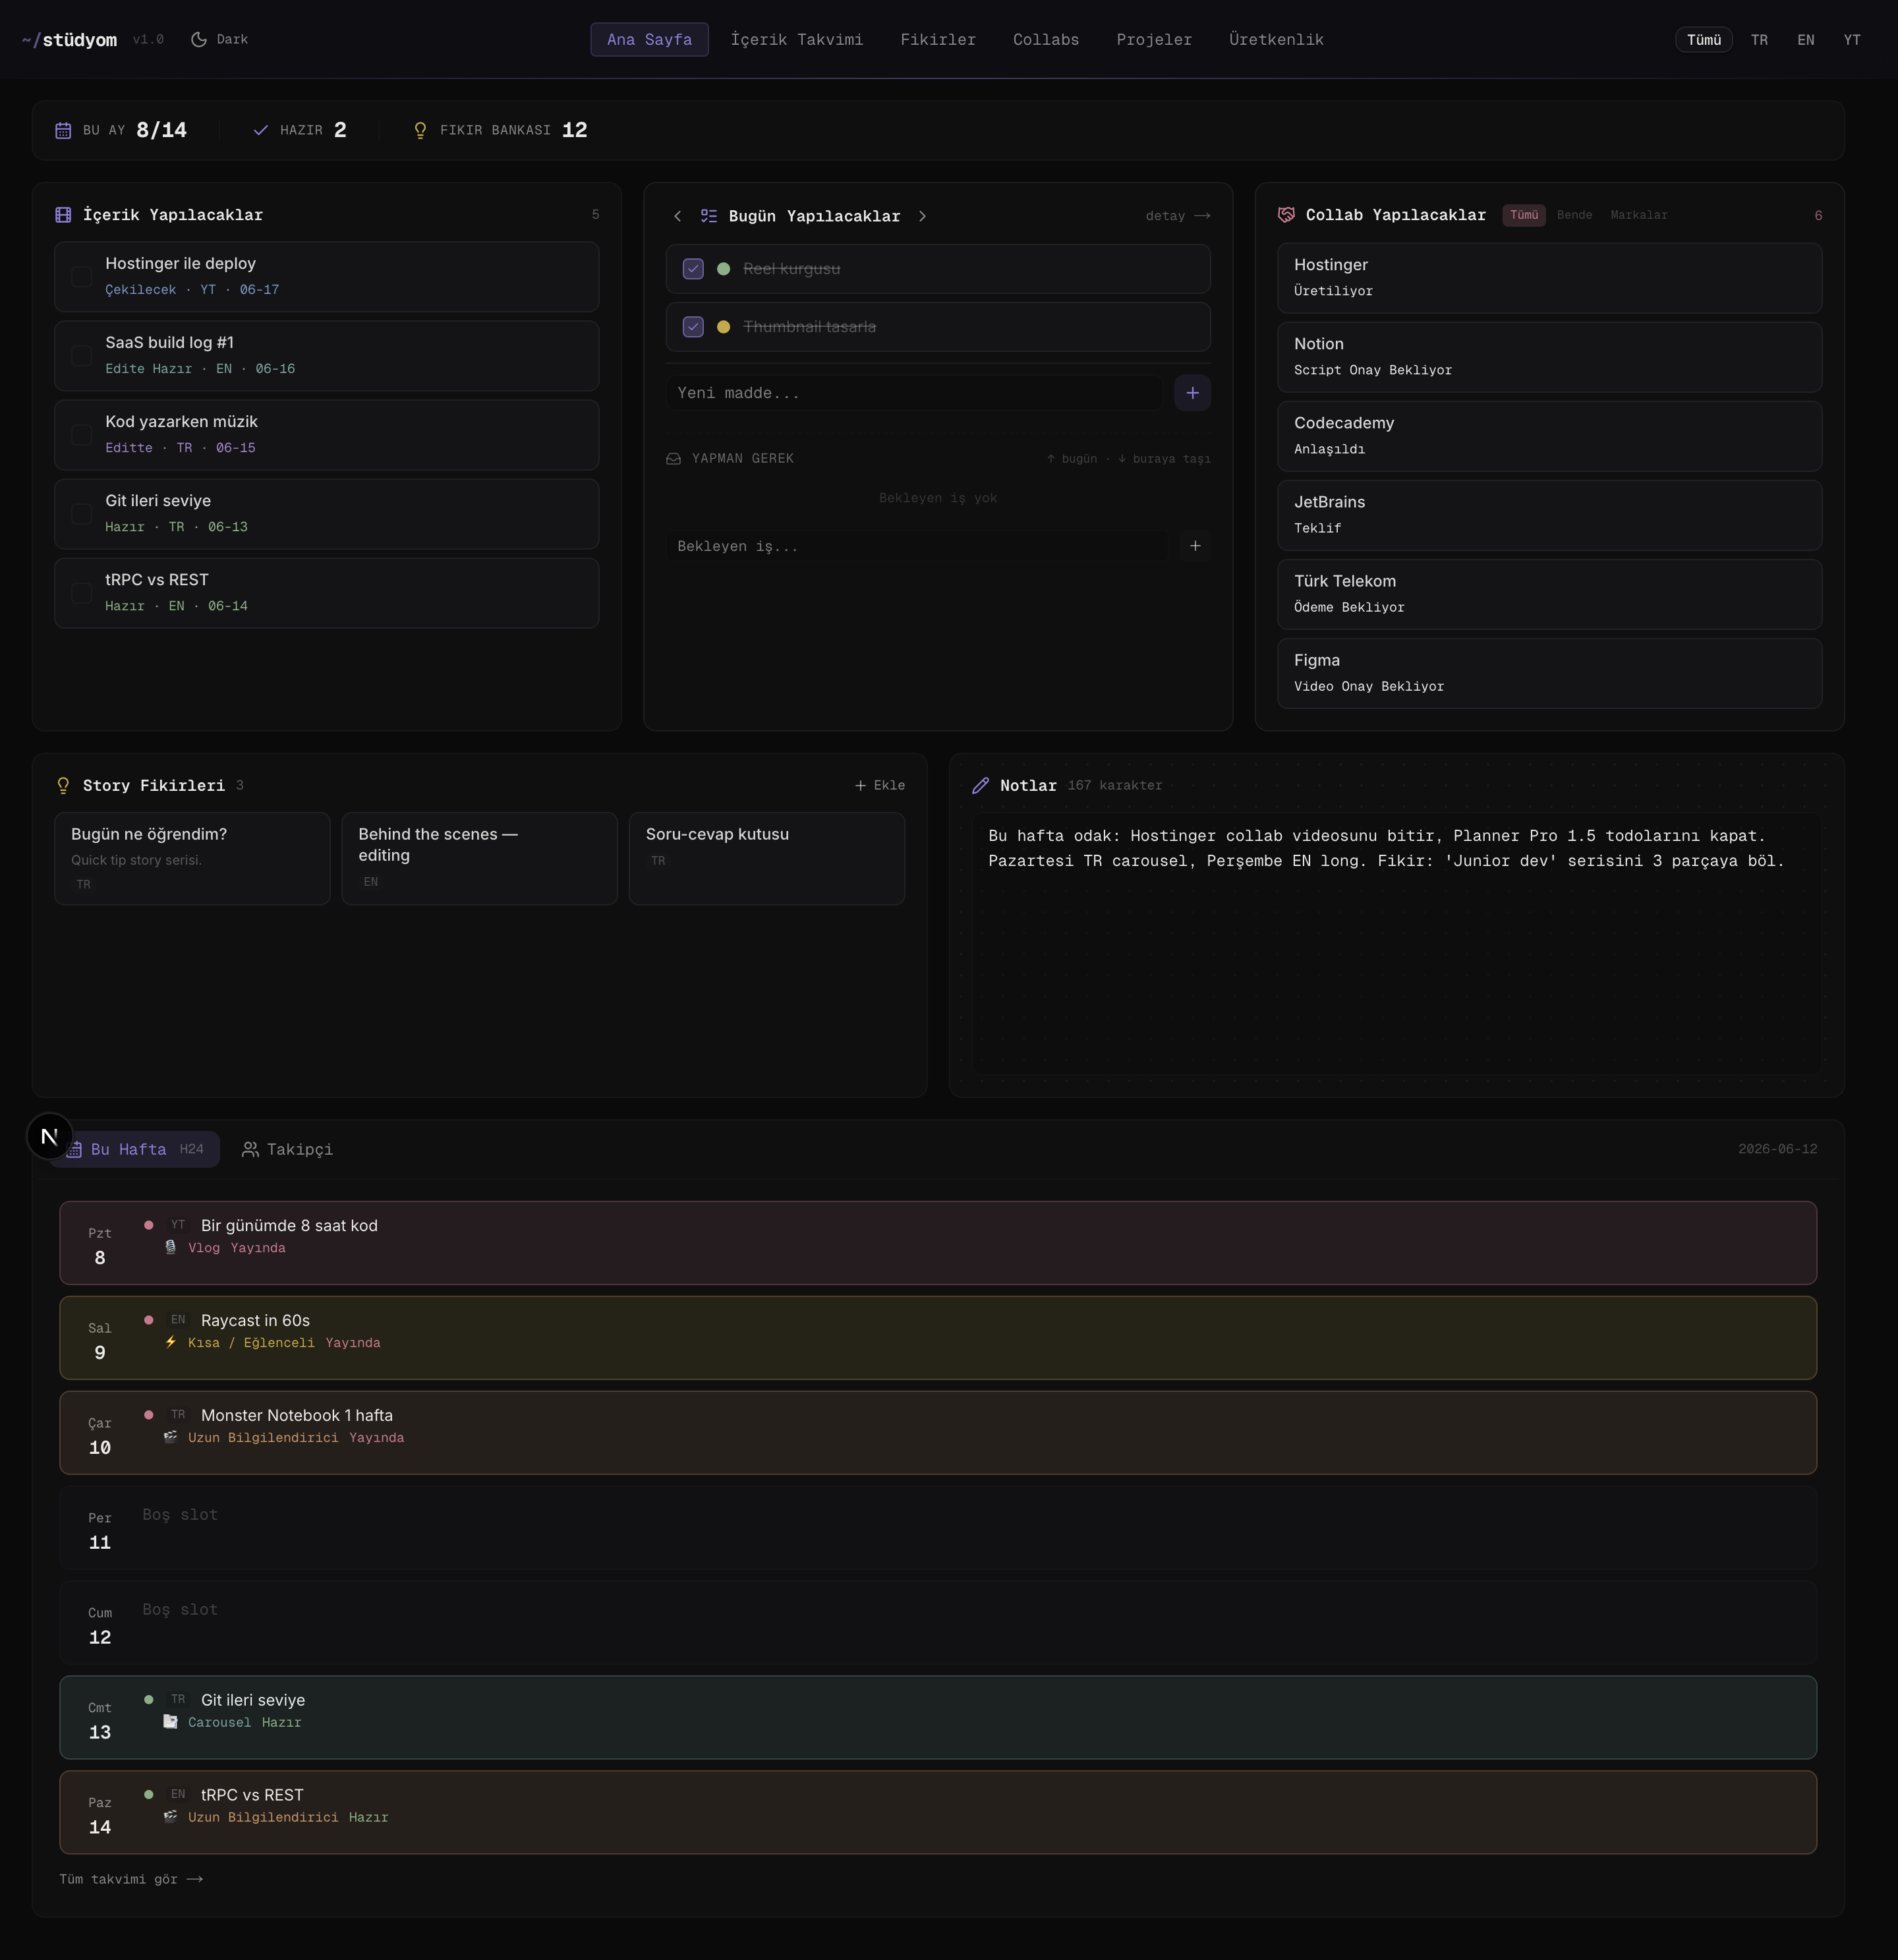Open the Collabs tab

point(1046,40)
